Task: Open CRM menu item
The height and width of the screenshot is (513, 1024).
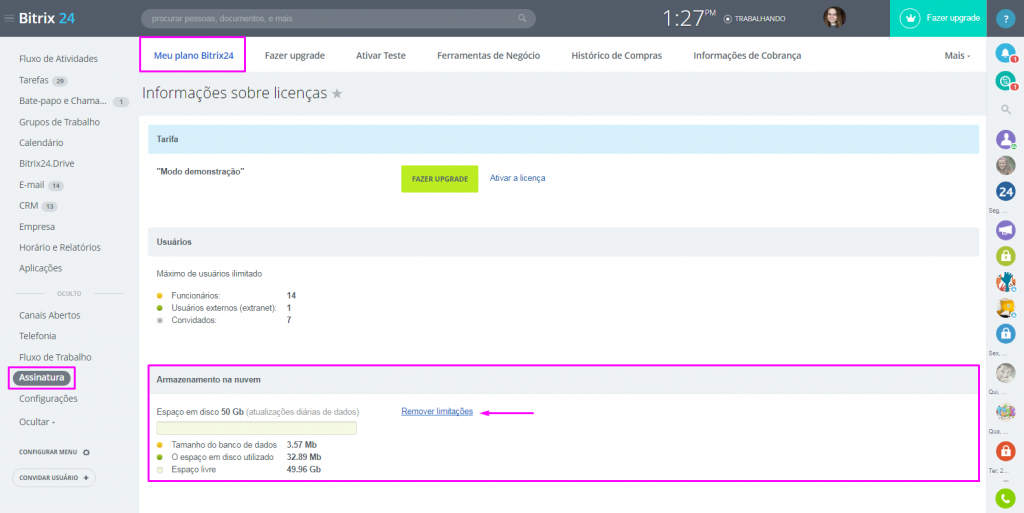Action: coord(29,206)
